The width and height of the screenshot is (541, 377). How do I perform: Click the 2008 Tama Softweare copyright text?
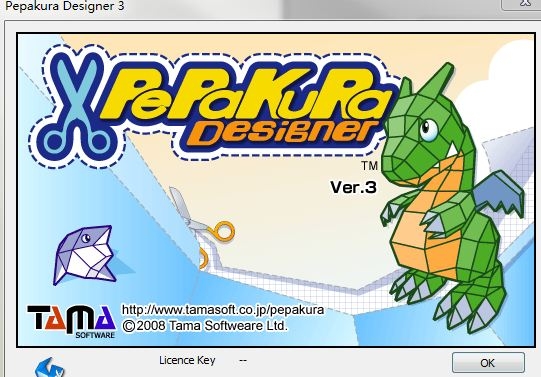205,326
